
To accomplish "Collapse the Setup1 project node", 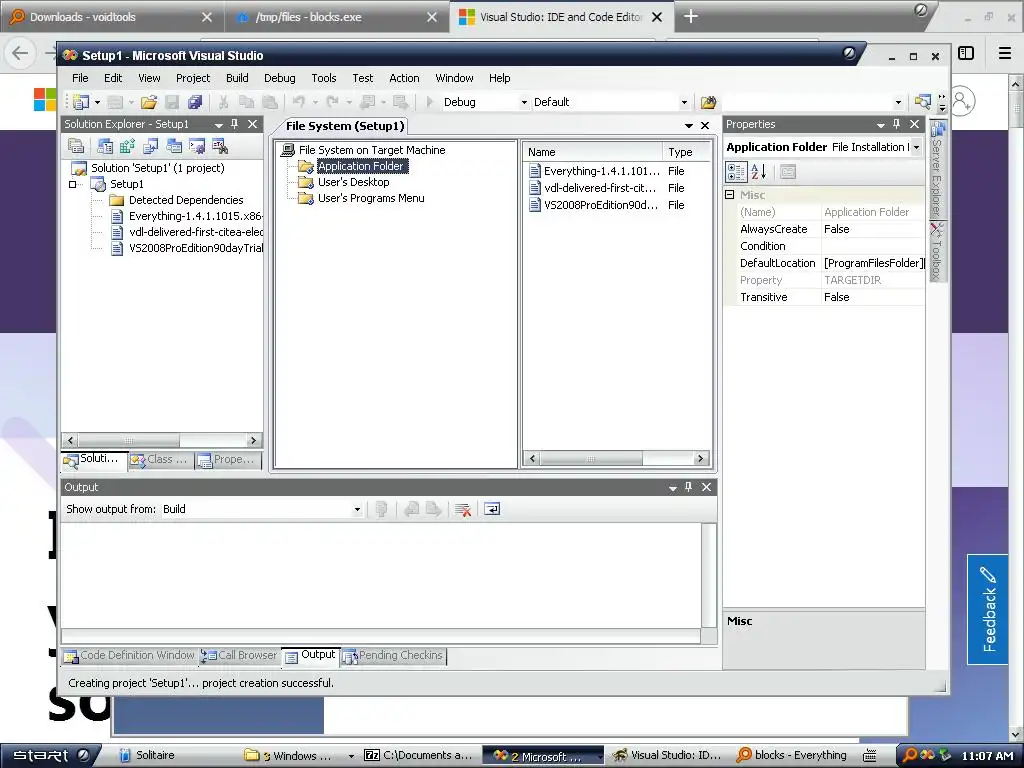I will point(72,185).
